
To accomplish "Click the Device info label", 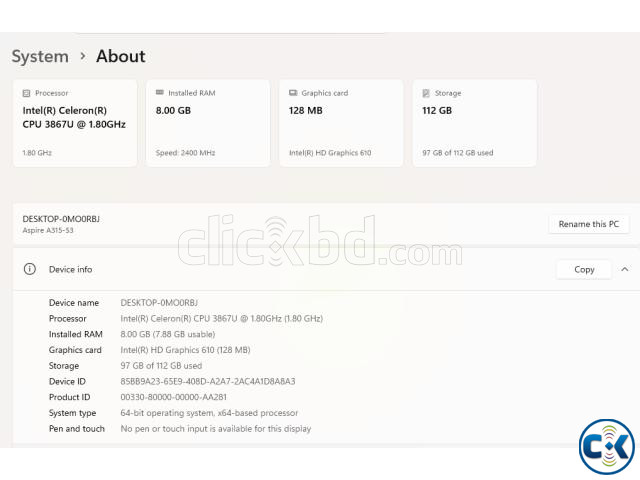I will 71,269.
